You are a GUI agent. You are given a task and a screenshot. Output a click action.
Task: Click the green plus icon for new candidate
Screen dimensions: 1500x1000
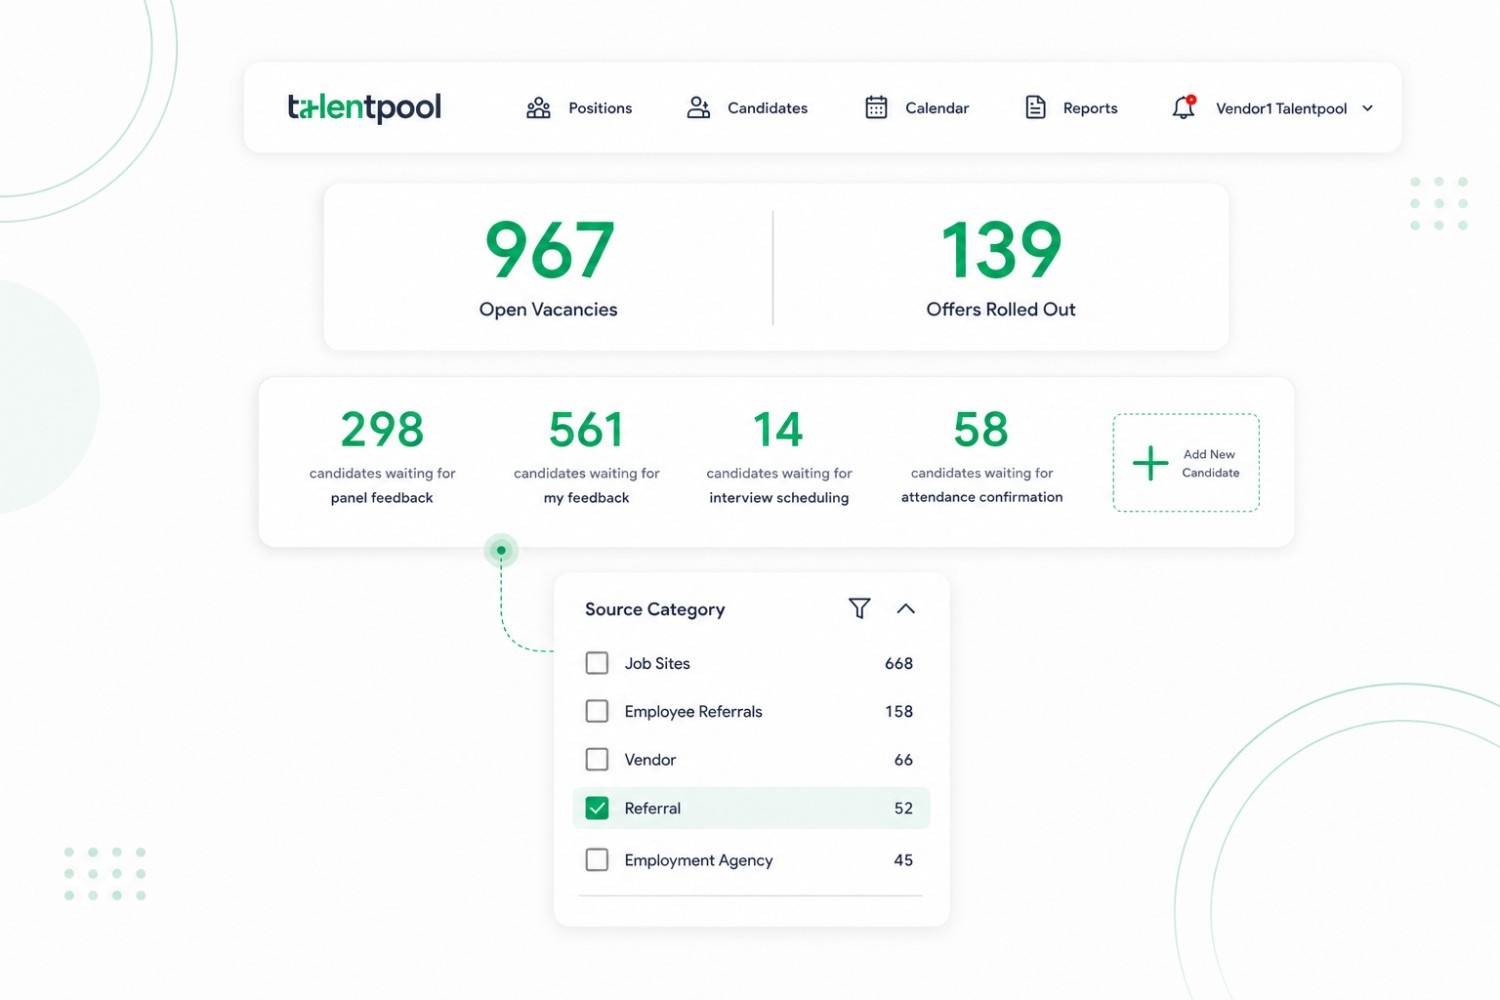click(1150, 463)
